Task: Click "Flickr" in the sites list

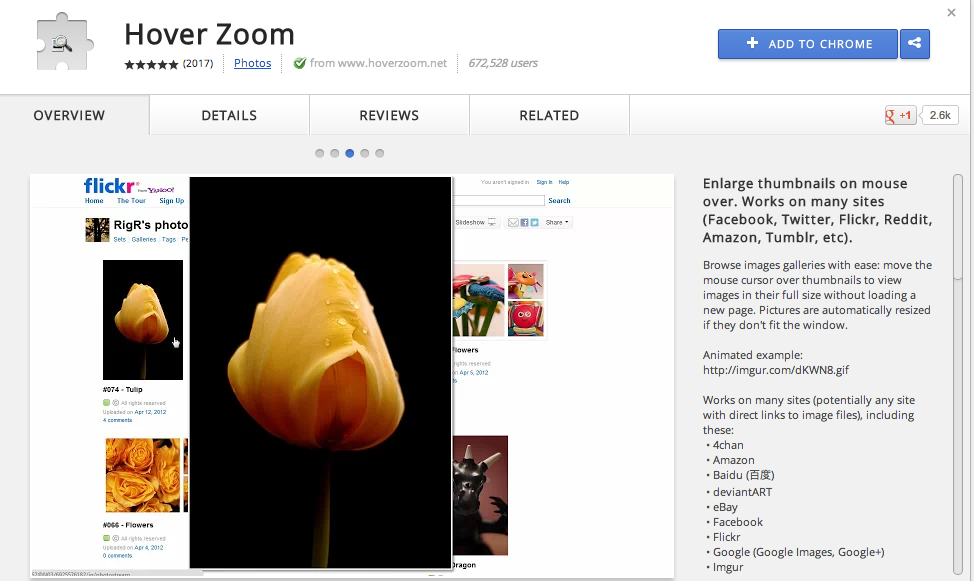Action: click(x=727, y=537)
